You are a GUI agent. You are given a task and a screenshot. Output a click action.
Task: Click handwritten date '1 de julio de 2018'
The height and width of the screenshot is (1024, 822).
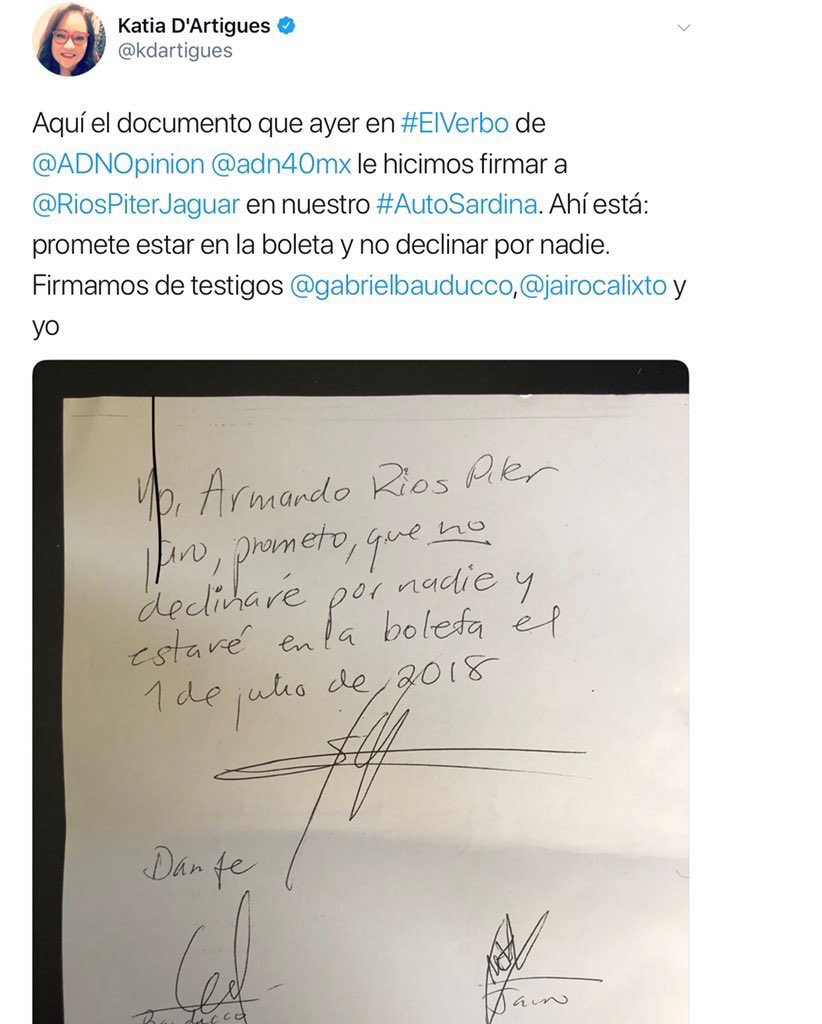click(318, 687)
